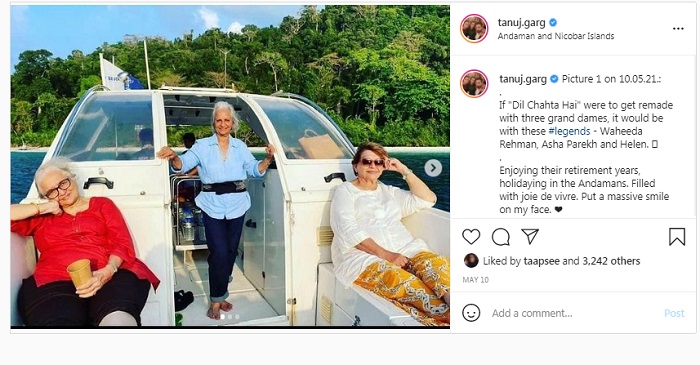Open the emoji picker smiley icon

[471, 313]
